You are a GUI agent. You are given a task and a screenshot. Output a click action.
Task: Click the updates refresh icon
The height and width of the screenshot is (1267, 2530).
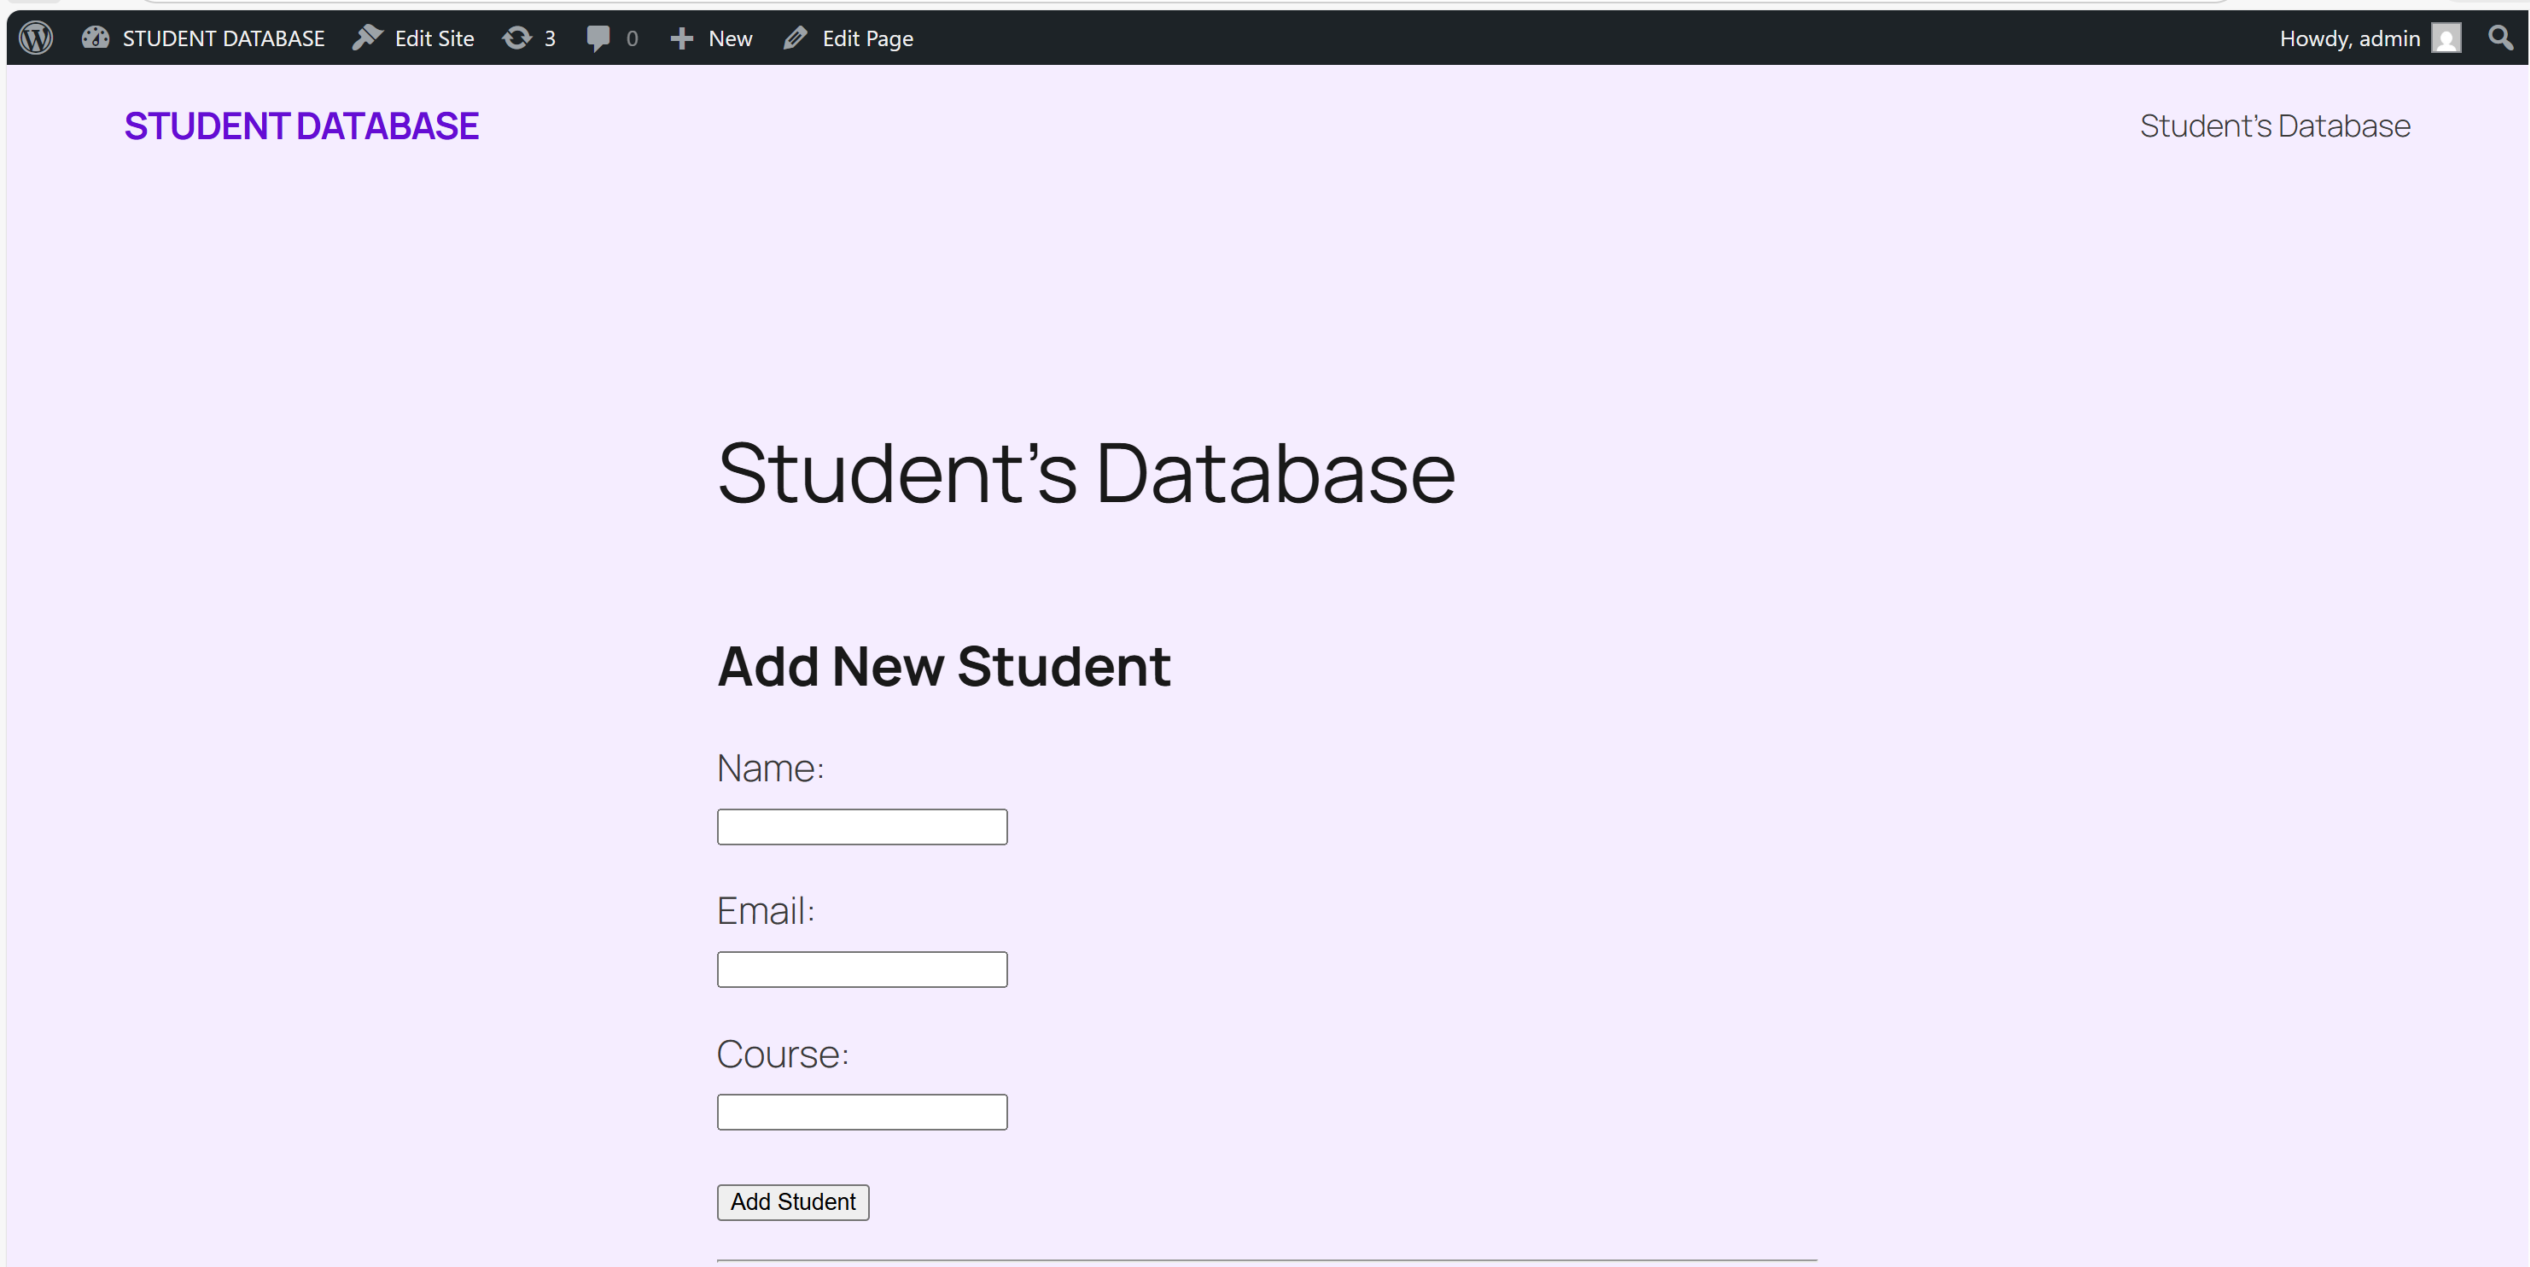point(517,38)
